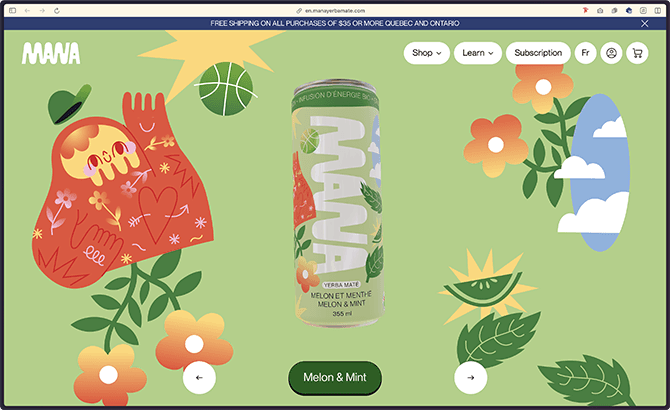The width and height of the screenshot is (670, 410).
Task: Click the Melon & Mint button
Action: pyautogui.click(x=335, y=378)
